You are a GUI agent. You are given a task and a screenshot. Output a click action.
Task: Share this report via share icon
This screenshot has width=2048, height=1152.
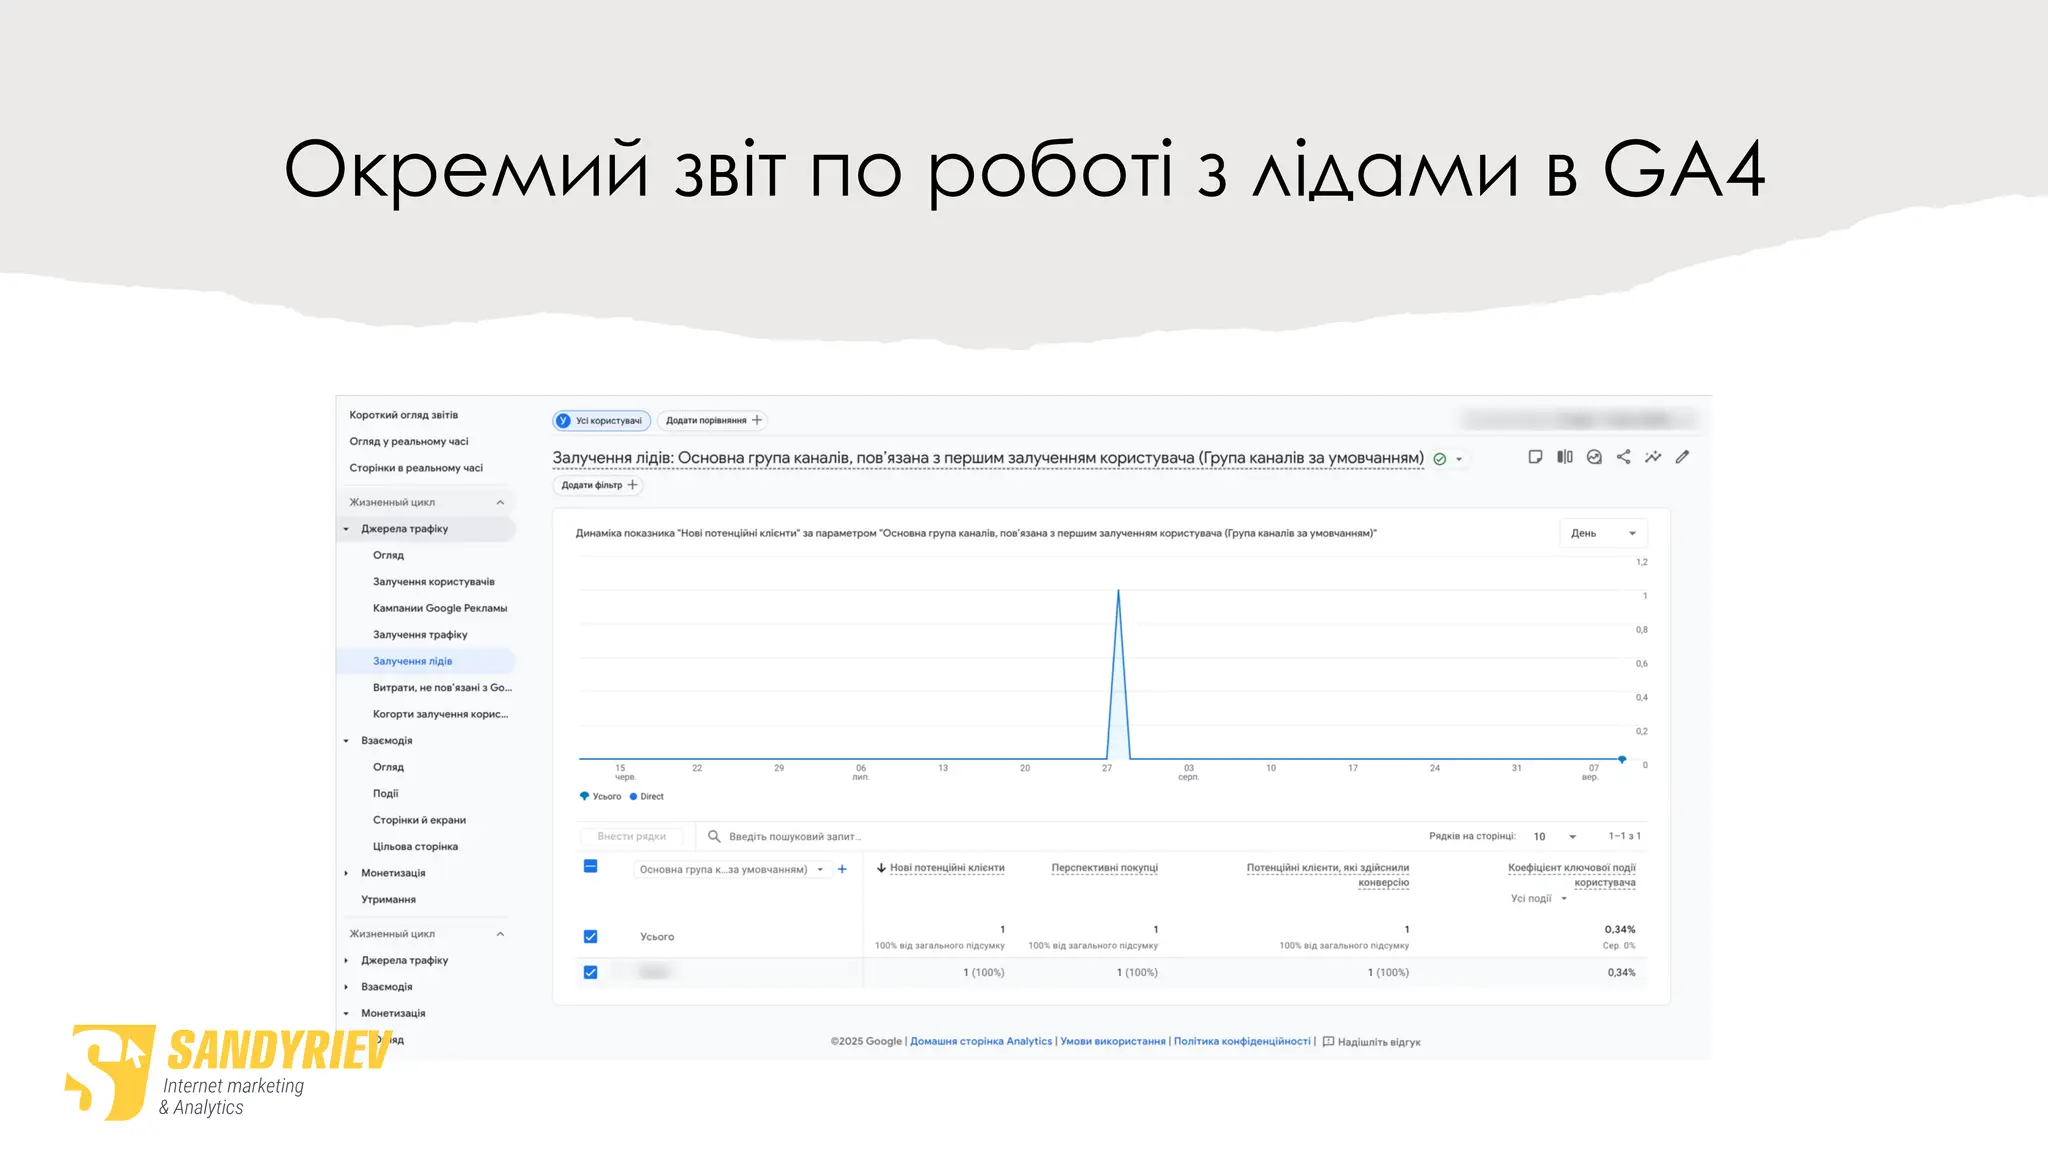coord(1623,457)
